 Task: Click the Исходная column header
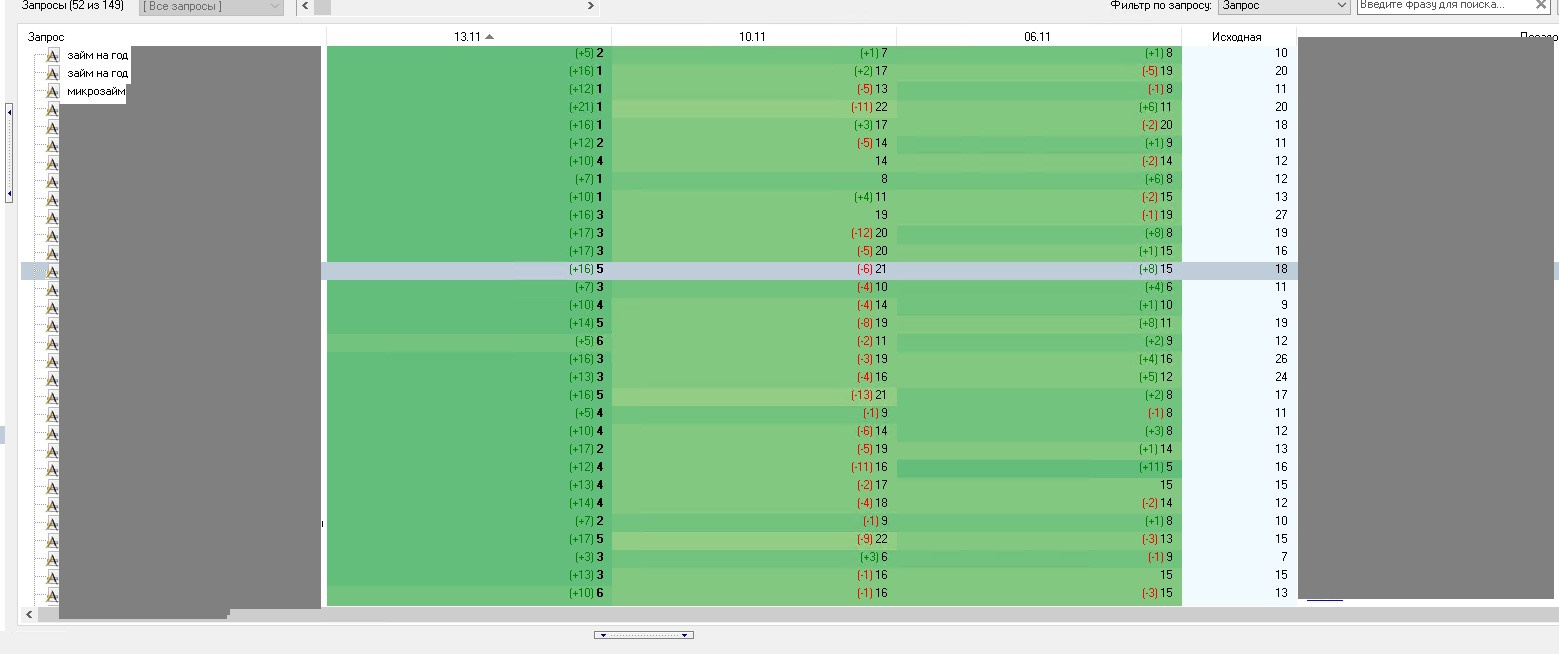[x=1238, y=36]
